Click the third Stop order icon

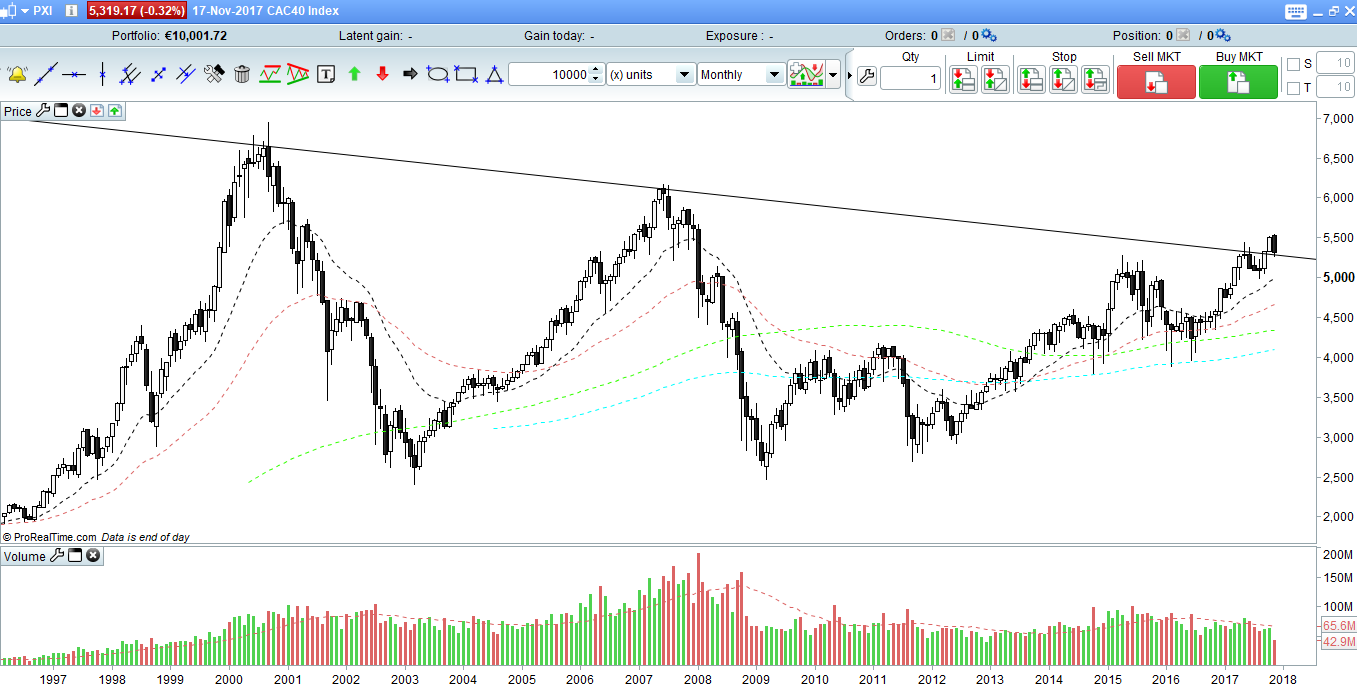1095,79
